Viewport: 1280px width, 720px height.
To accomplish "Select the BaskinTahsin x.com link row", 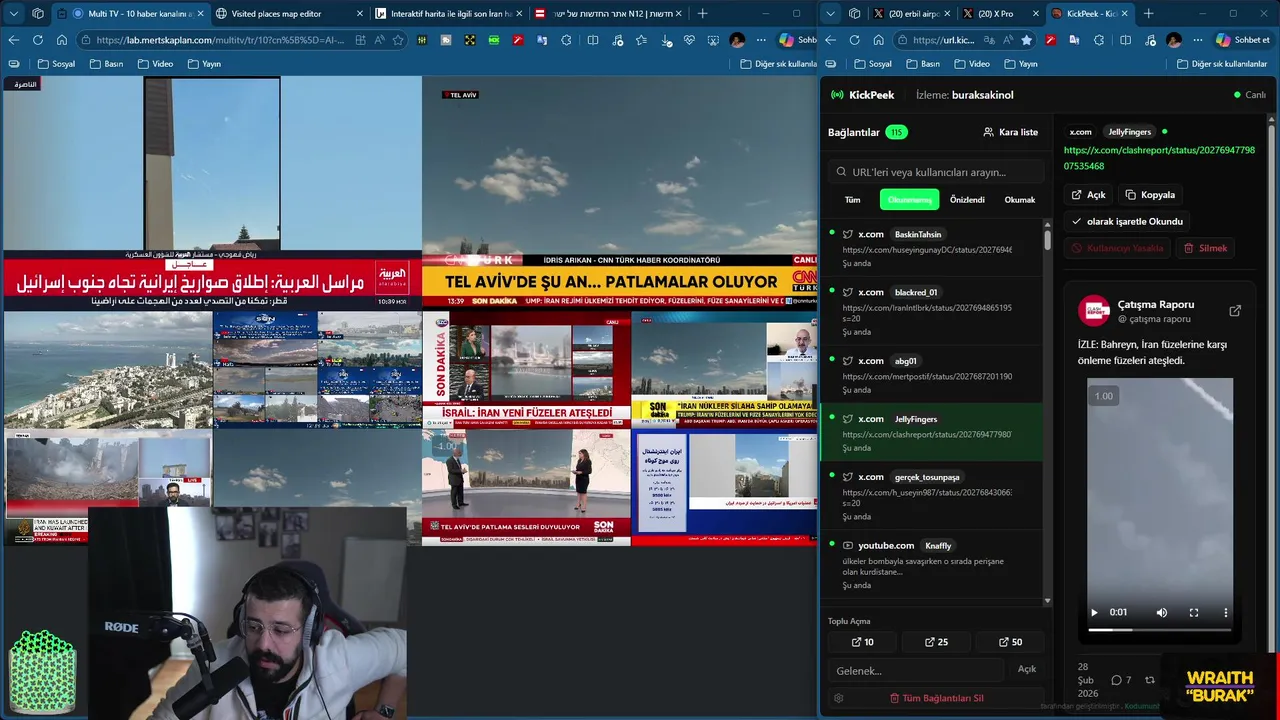I will click(x=930, y=248).
